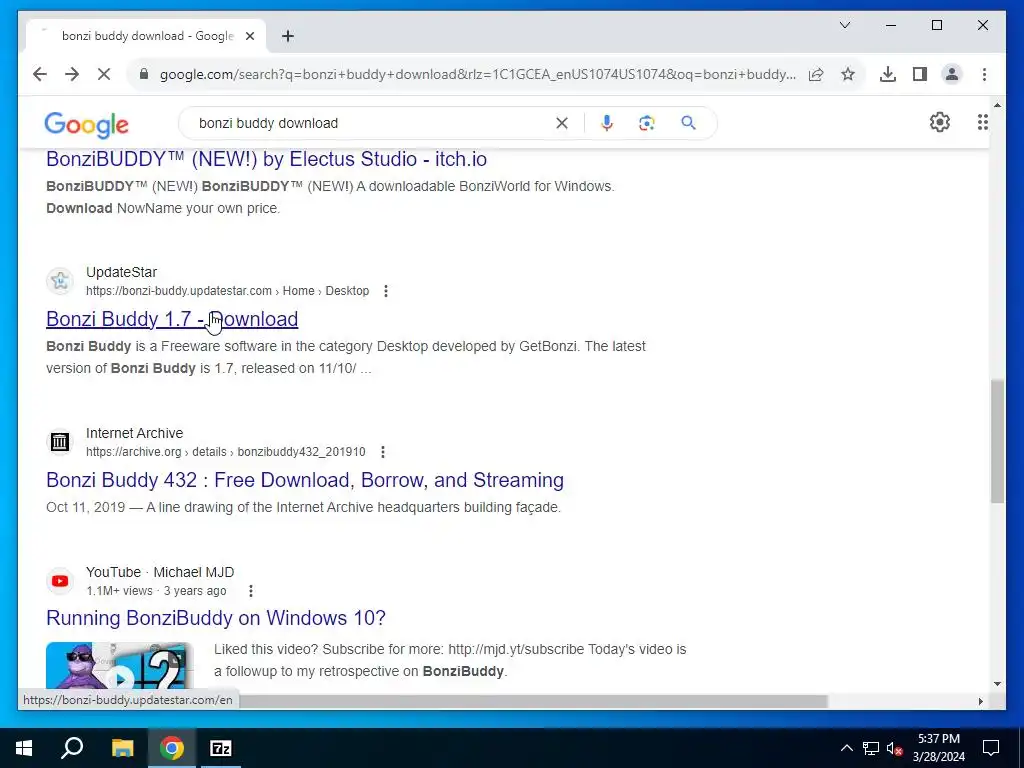Open more options for the YouTube result
The height and width of the screenshot is (768, 1024).
(251, 591)
